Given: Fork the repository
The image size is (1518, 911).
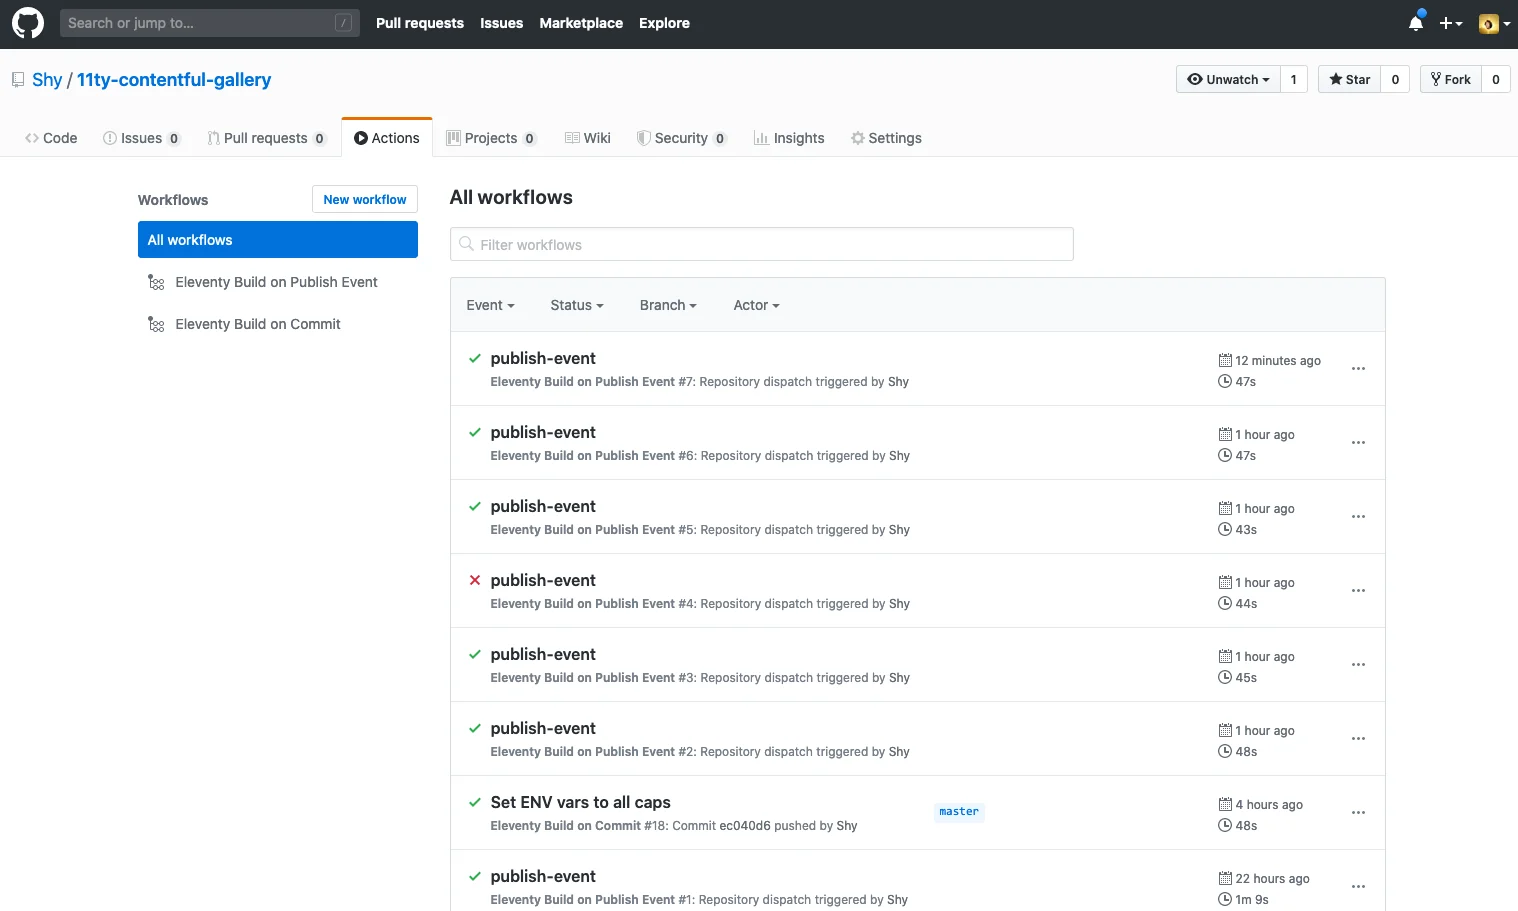Looking at the screenshot, I should pyautogui.click(x=1451, y=79).
